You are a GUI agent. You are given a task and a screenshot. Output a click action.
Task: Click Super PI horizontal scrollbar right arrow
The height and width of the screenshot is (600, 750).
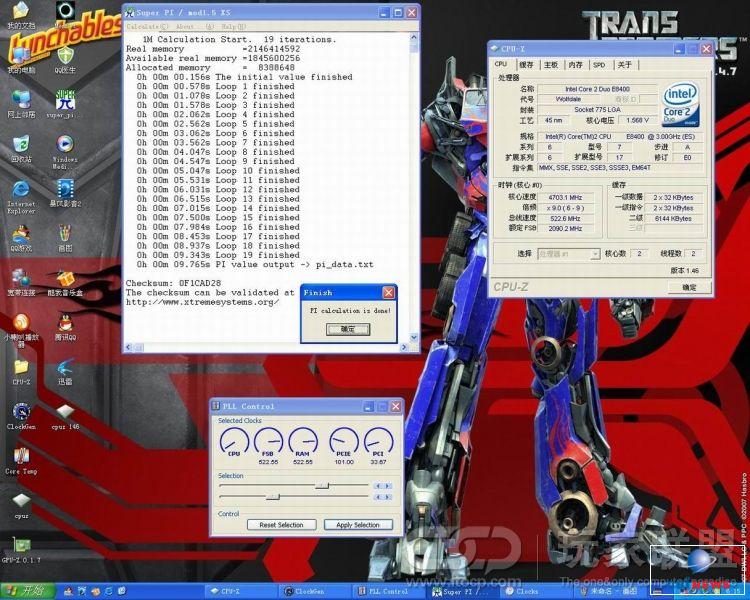coord(405,347)
